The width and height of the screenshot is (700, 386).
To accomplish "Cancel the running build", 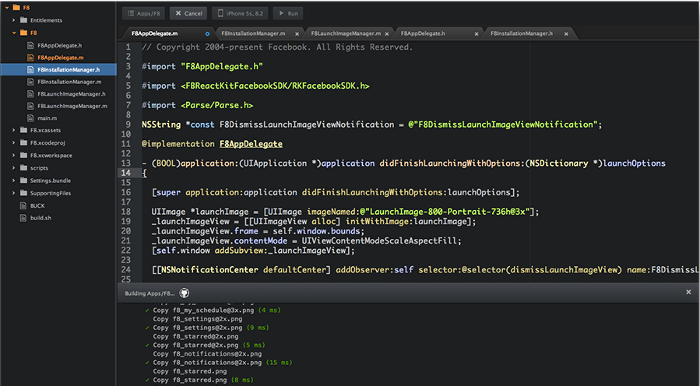I will (x=188, y=13).
